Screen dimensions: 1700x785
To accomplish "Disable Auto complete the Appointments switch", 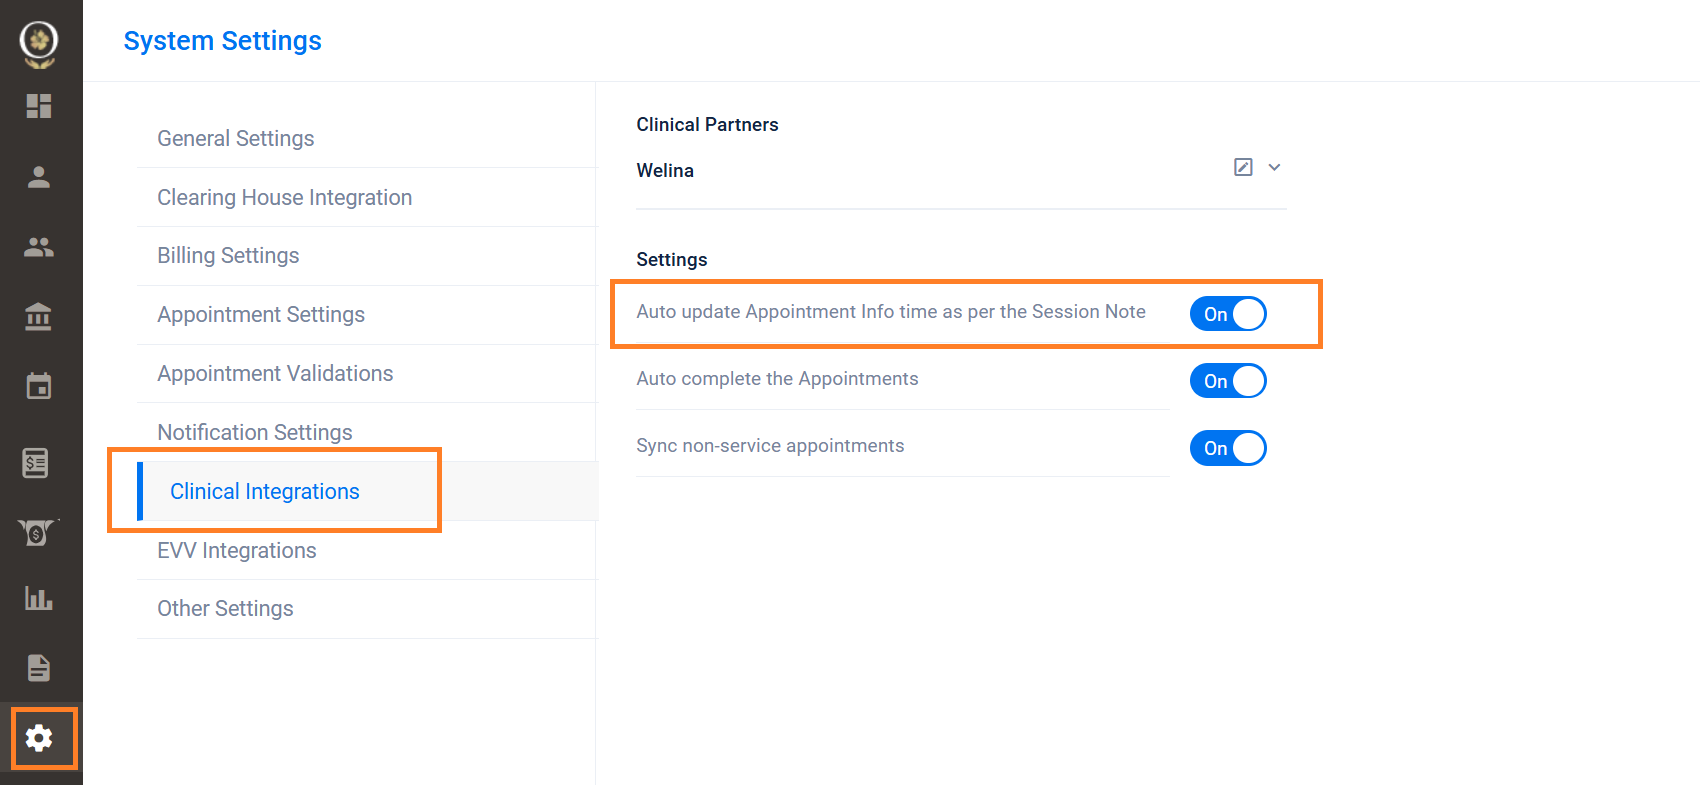I will pyautogui.click(x=1228, y=381).
